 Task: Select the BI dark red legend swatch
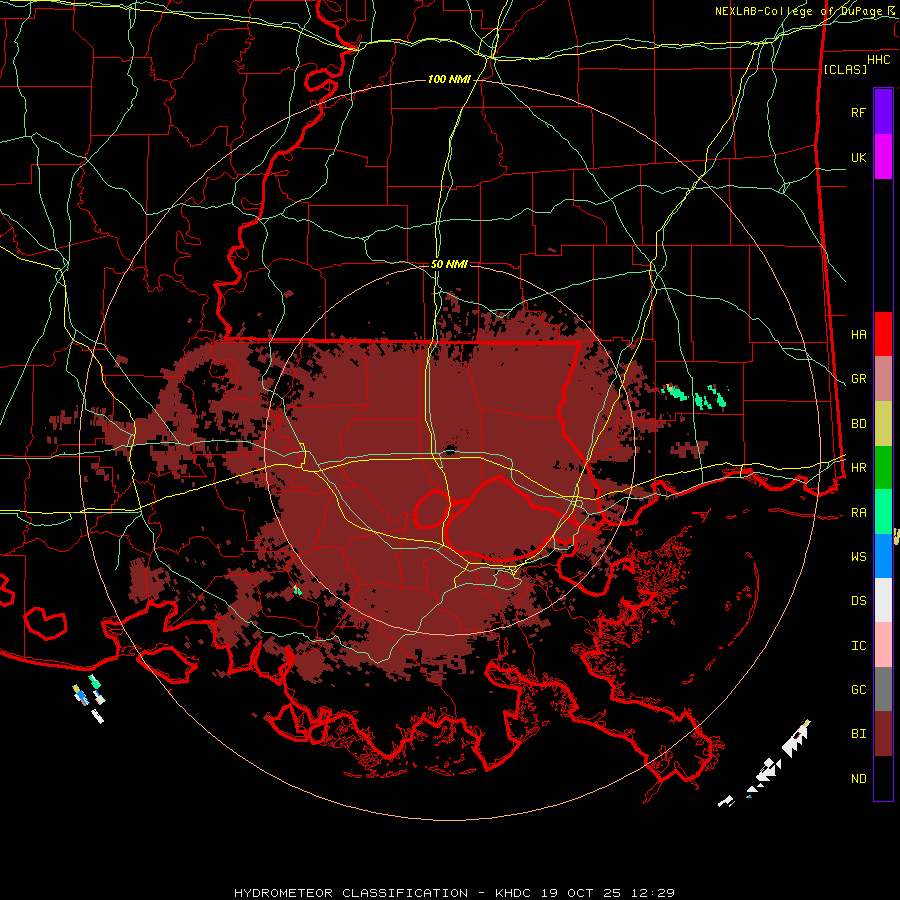(883, 734)
